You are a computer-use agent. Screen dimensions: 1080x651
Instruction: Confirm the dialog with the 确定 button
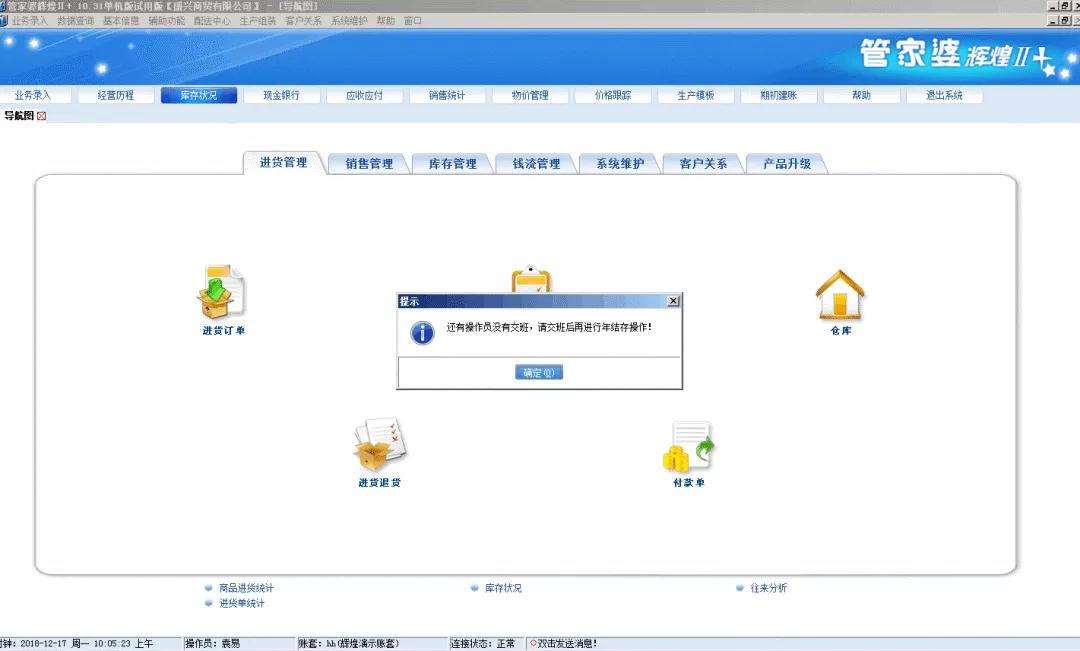[x=538, y=372]
